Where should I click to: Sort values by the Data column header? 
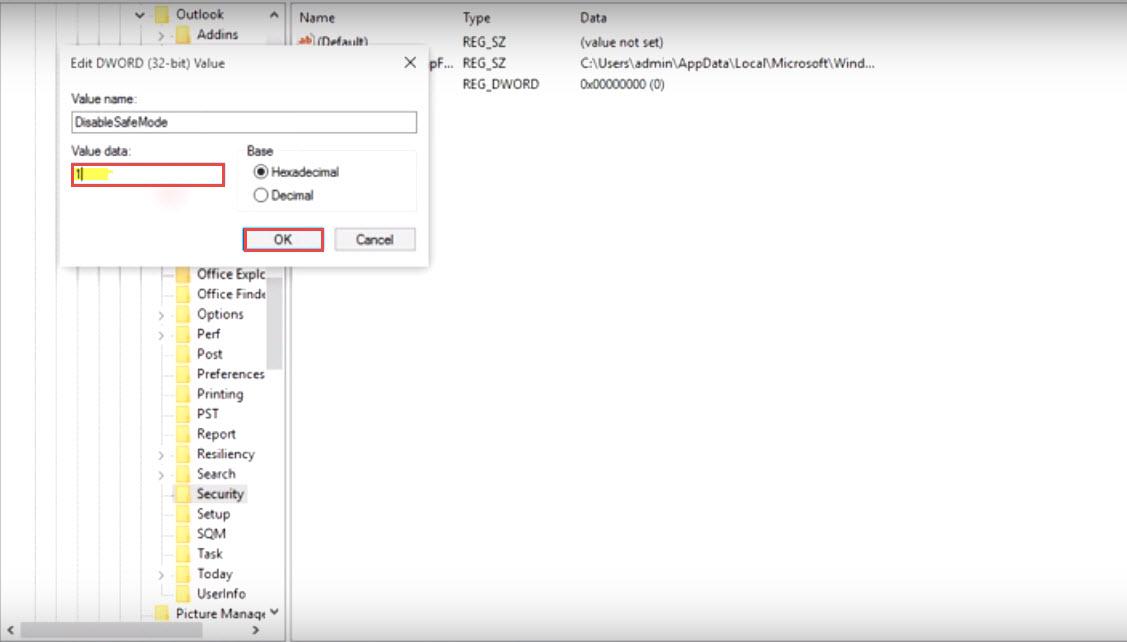tap(593, 17)
